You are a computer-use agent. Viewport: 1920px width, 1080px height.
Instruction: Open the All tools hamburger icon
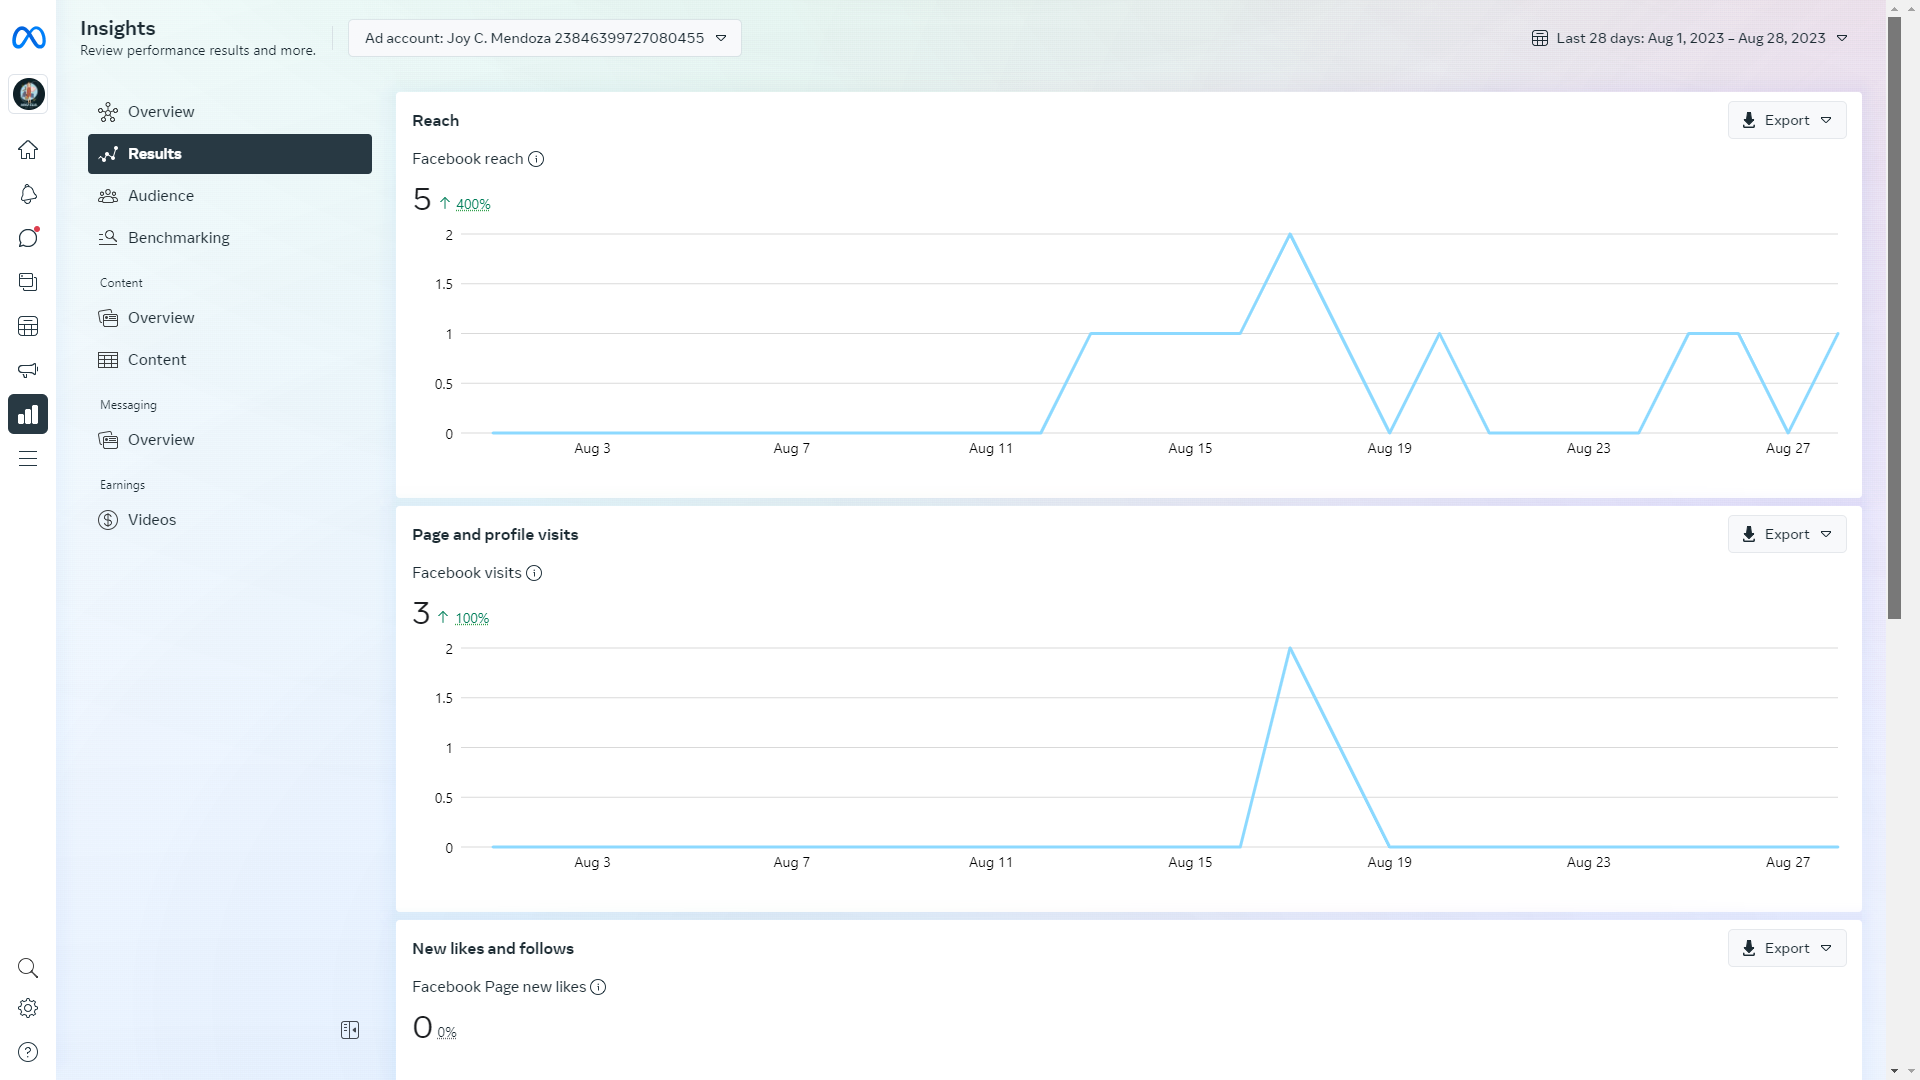pyautogui.click(x=28, y=459)
